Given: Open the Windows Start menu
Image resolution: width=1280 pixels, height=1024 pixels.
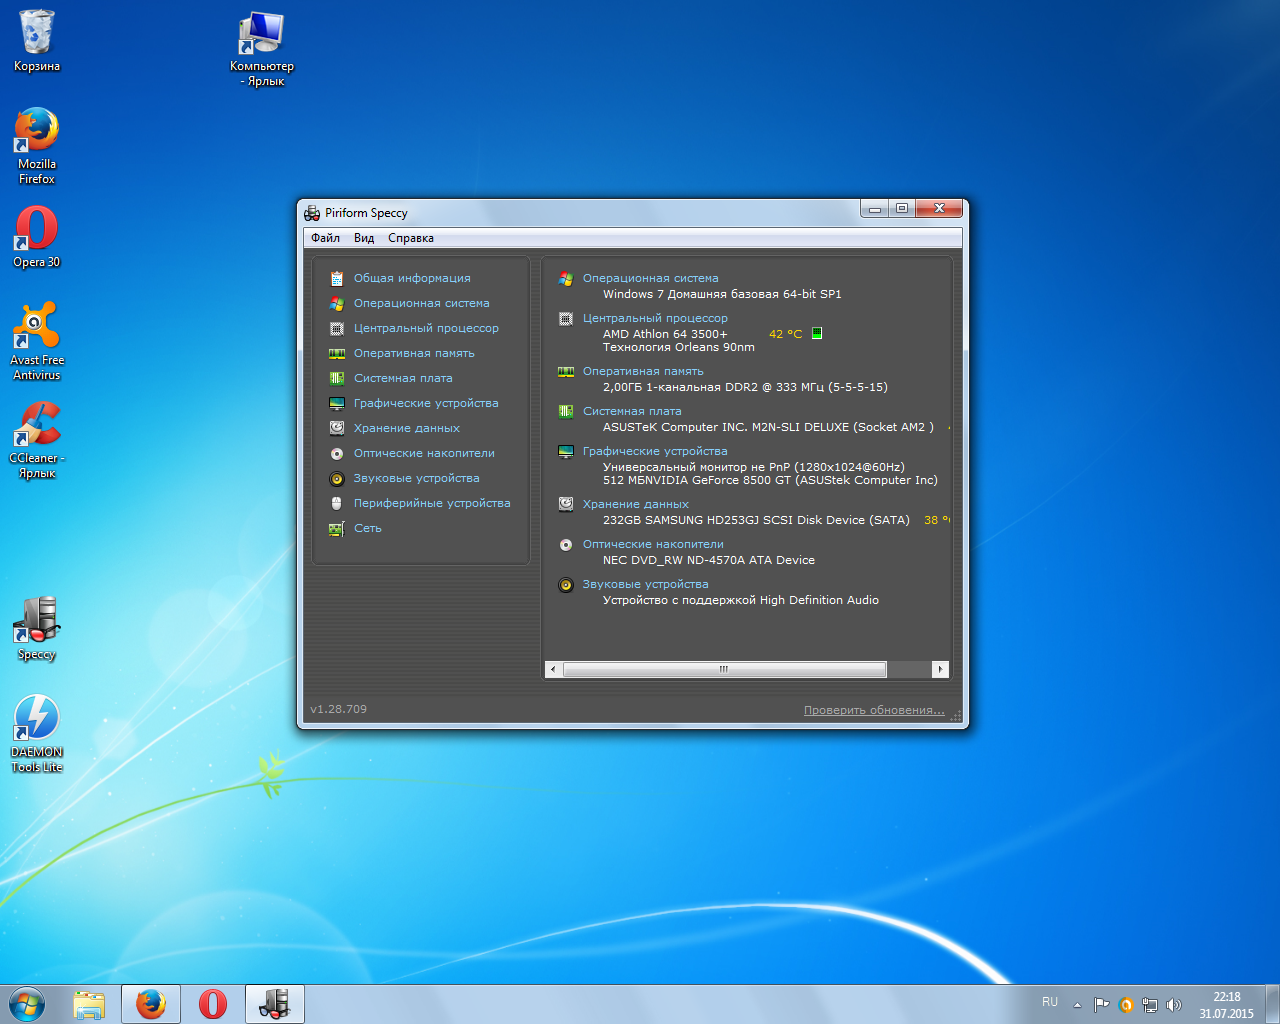Looking at the screenshot, I should [x=27, y=1004].
